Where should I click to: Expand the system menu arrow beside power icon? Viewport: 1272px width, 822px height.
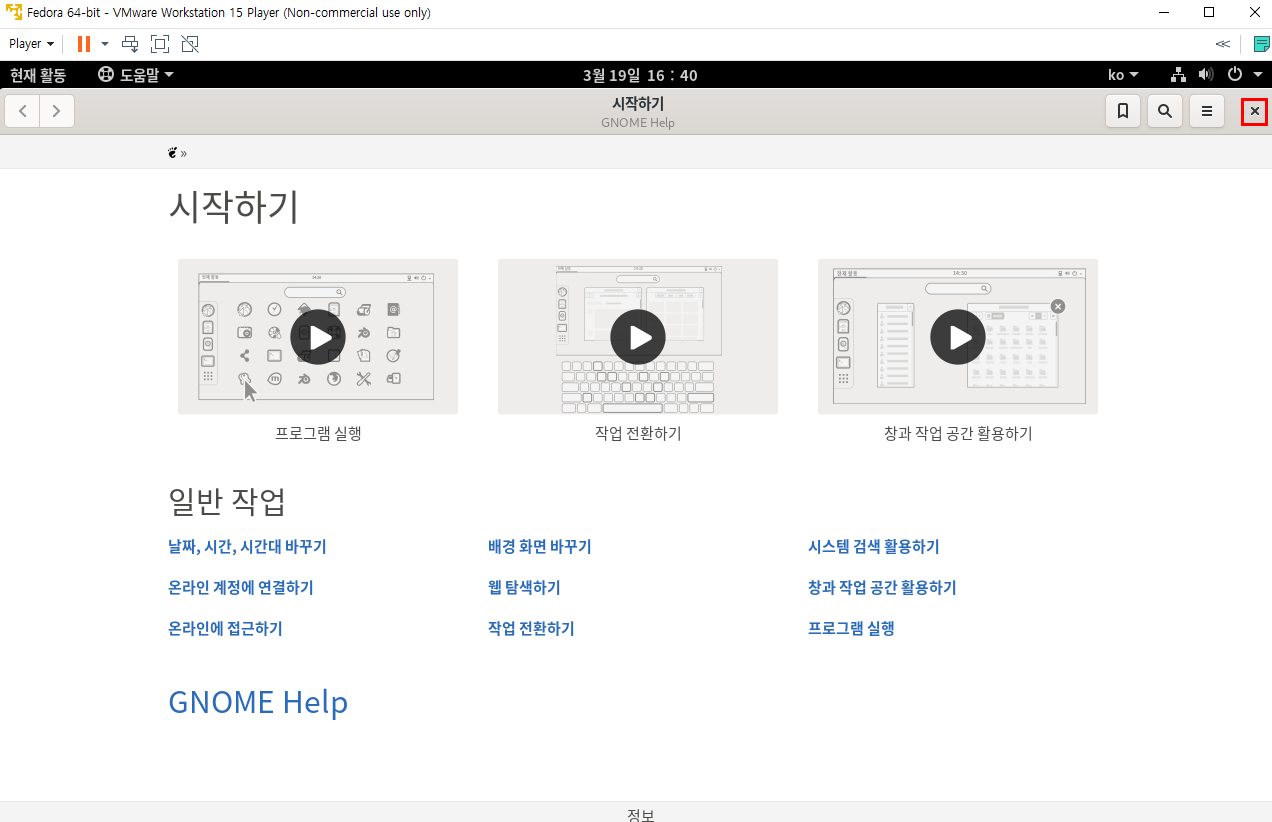pyautogui.click(x=1258, y=75)
